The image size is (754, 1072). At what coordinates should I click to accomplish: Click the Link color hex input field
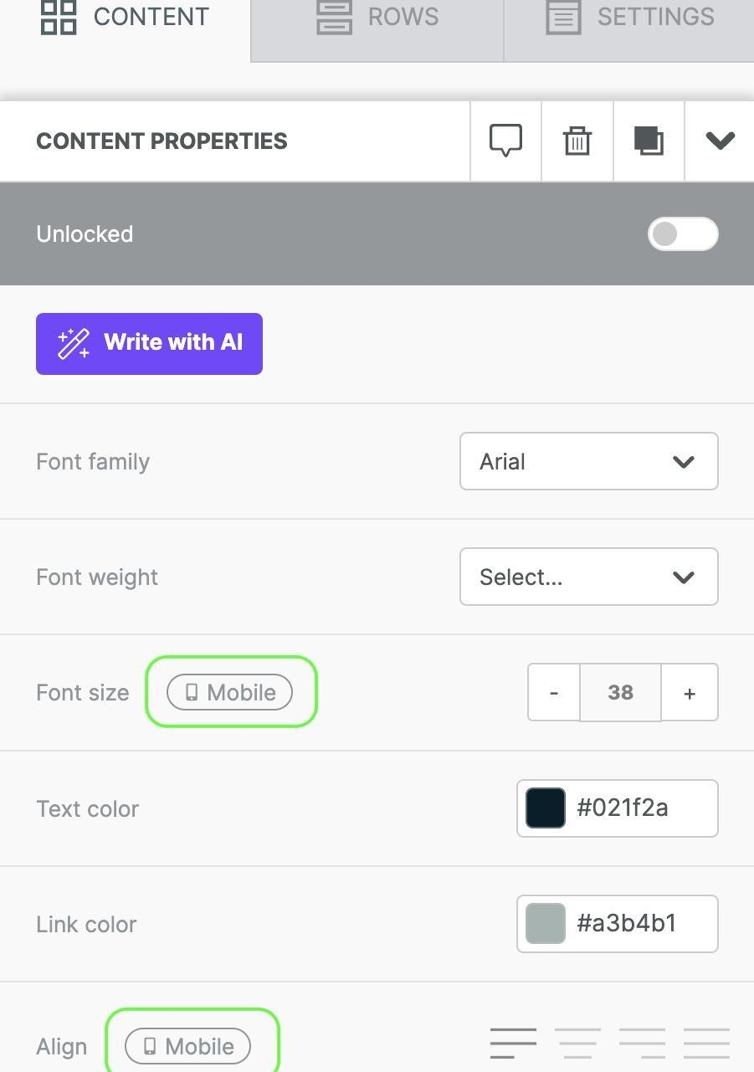(640, 923)
